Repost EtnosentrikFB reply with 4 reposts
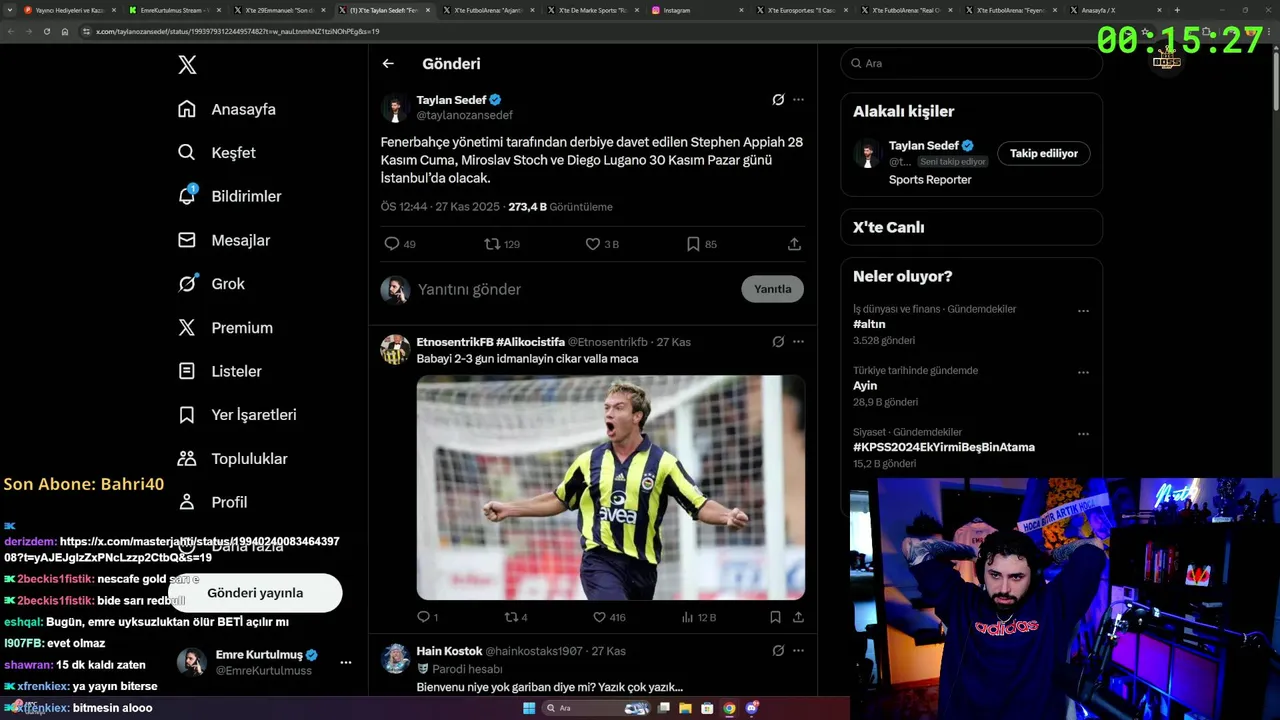 coord(511,617)
